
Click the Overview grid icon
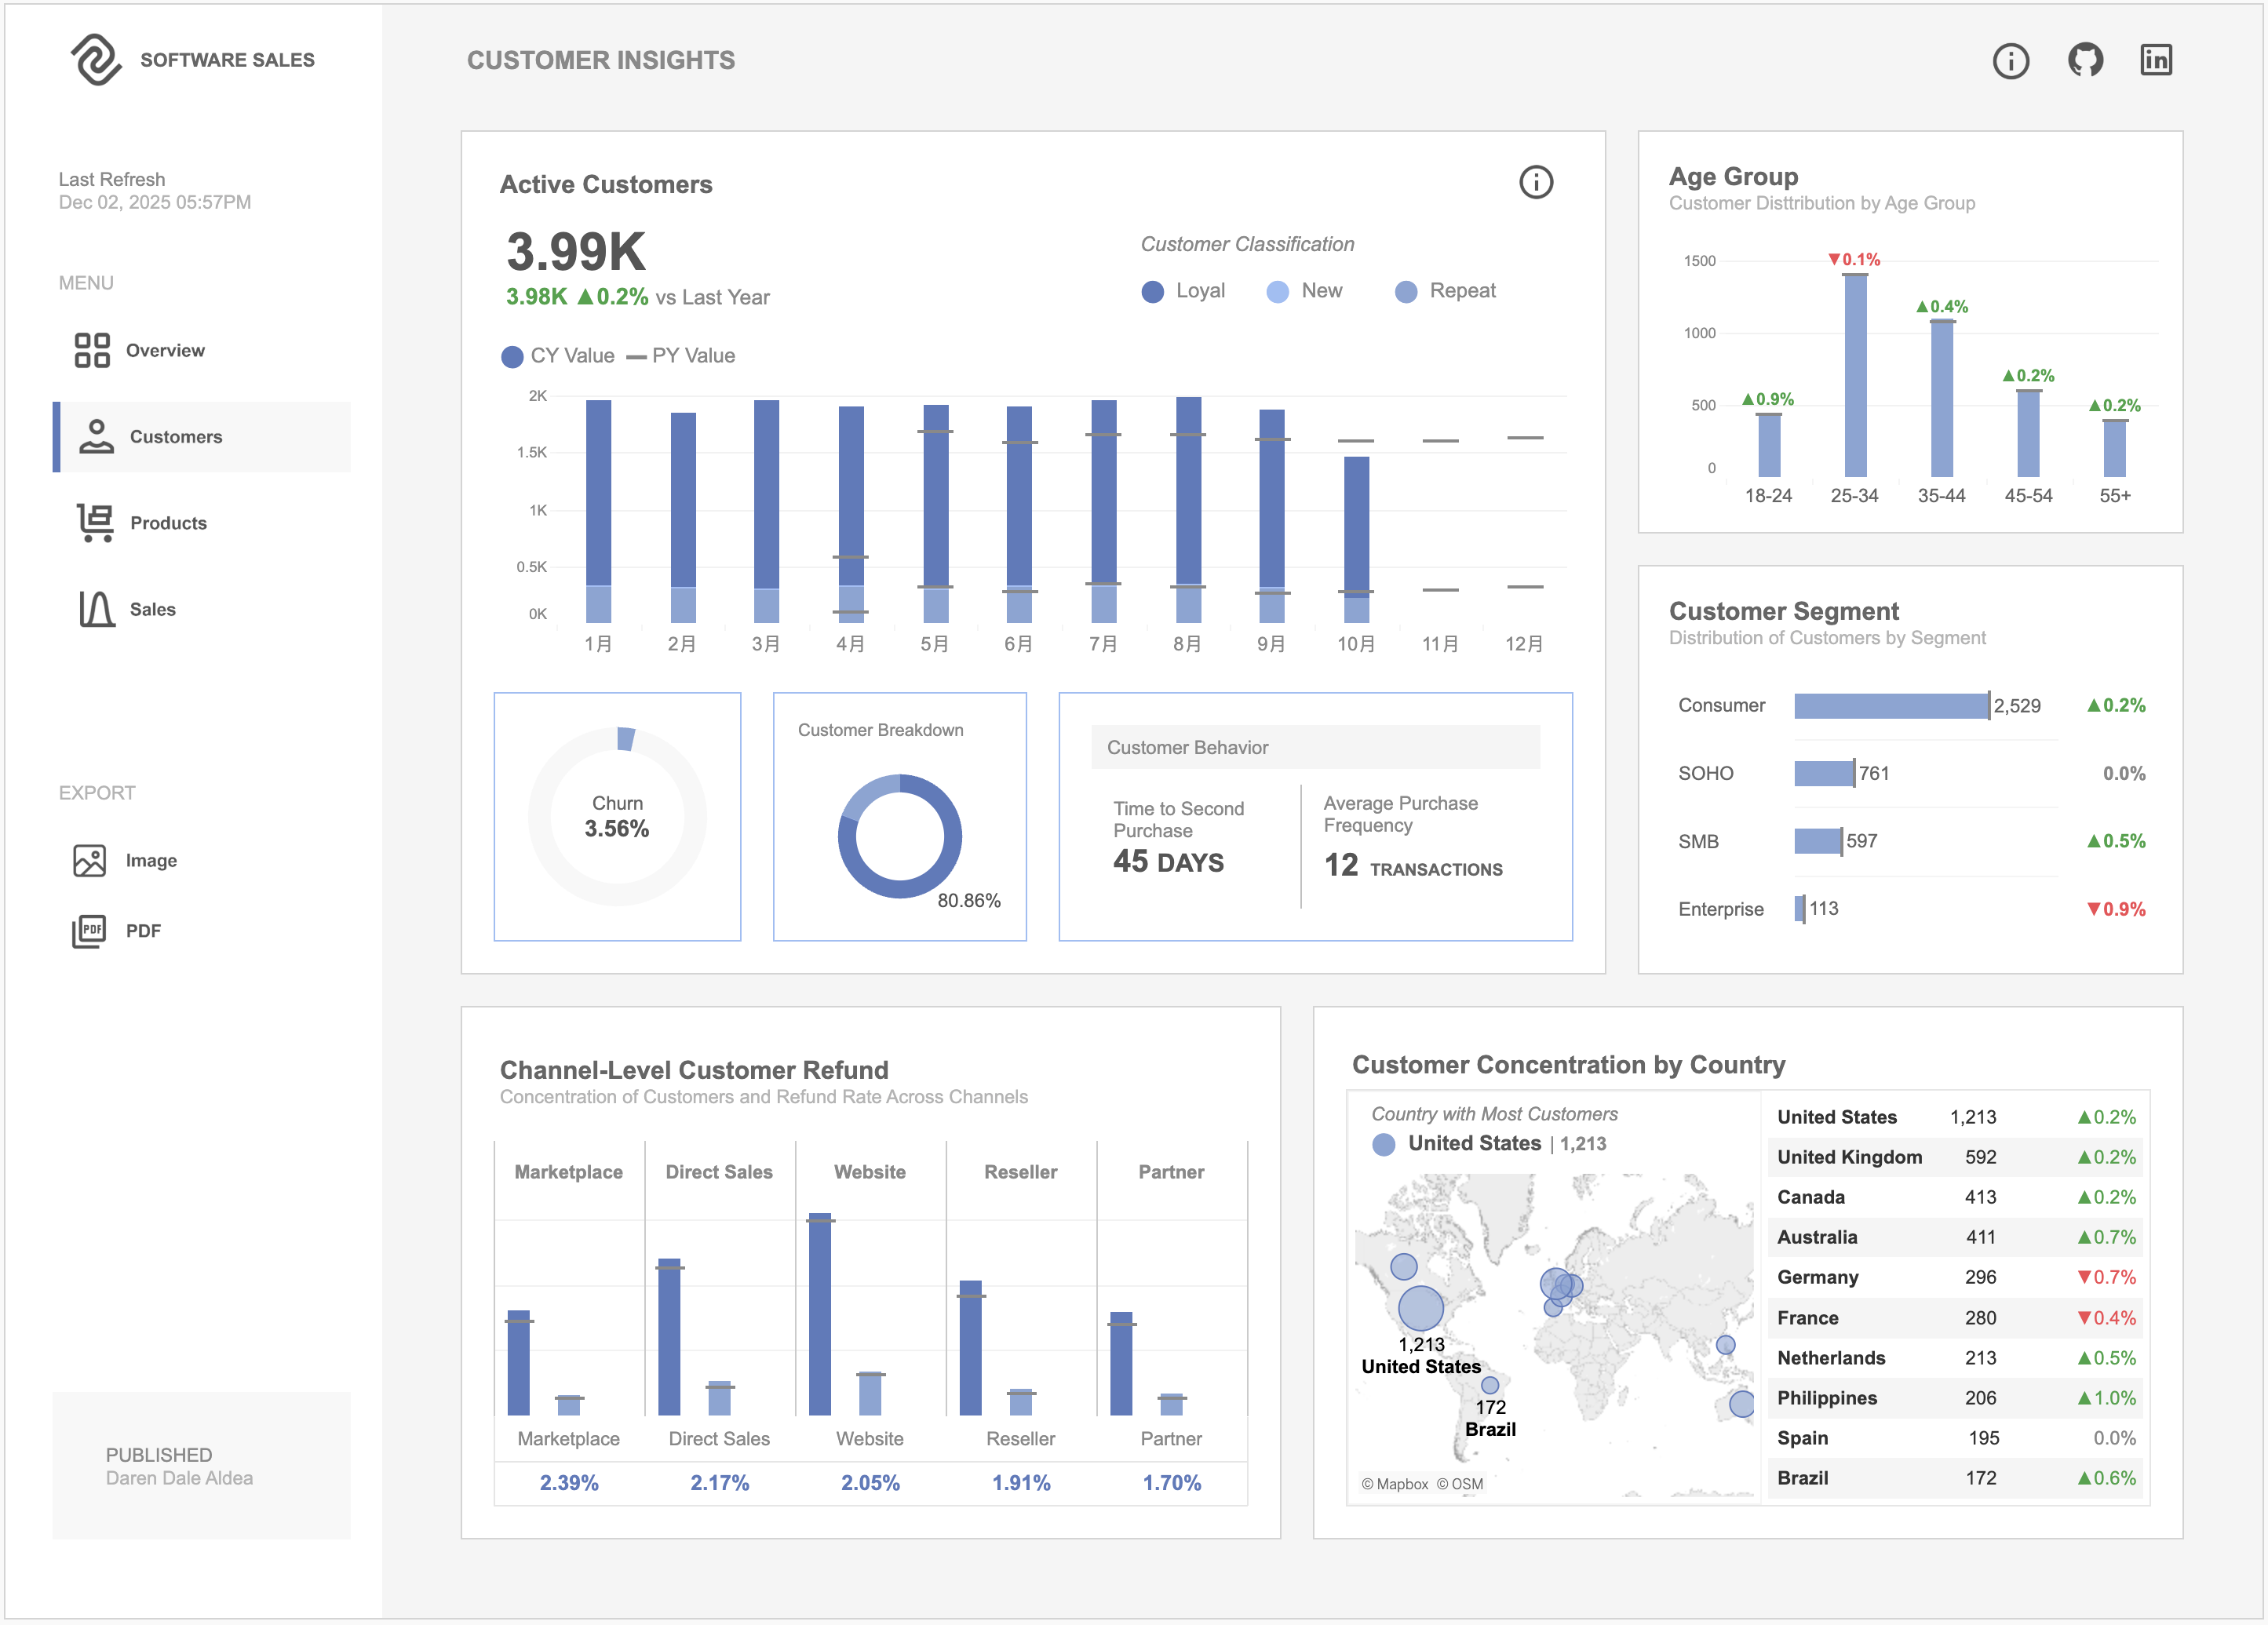(92, 350)
